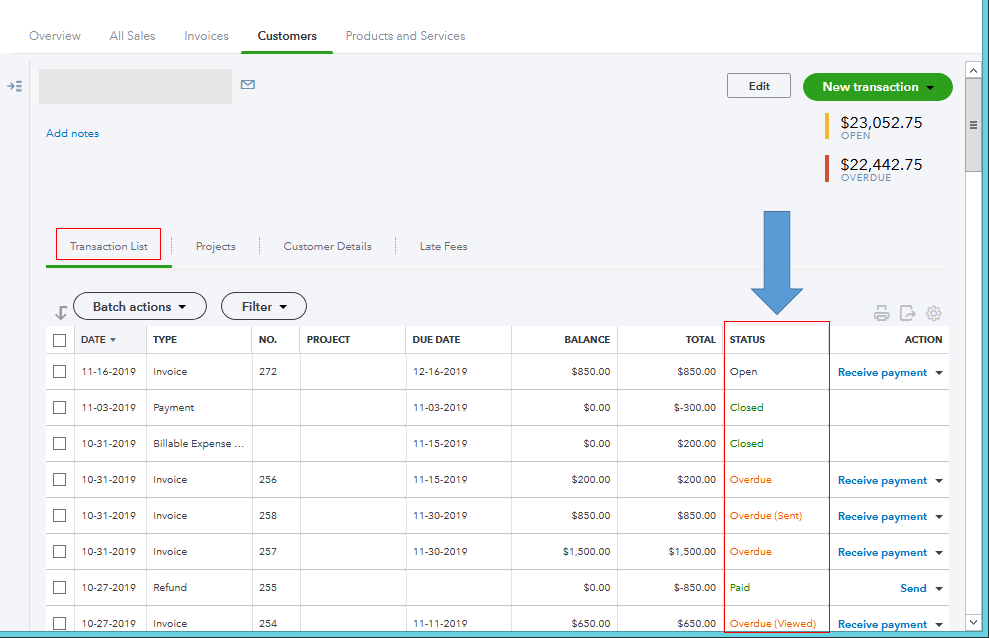This screenshot has height=638, width=989.
Task: Sort by the DUE DATE column header
Action: pos(436,339)
